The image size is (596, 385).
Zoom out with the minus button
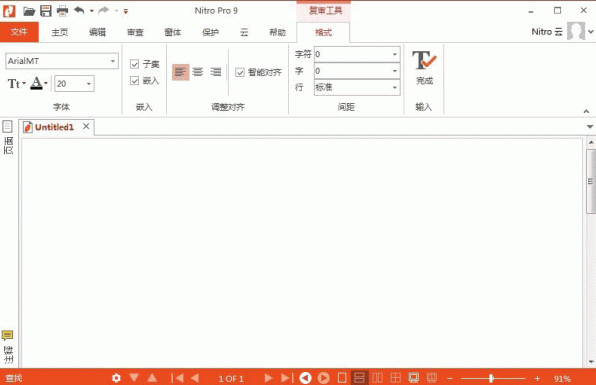coord(450,379)
